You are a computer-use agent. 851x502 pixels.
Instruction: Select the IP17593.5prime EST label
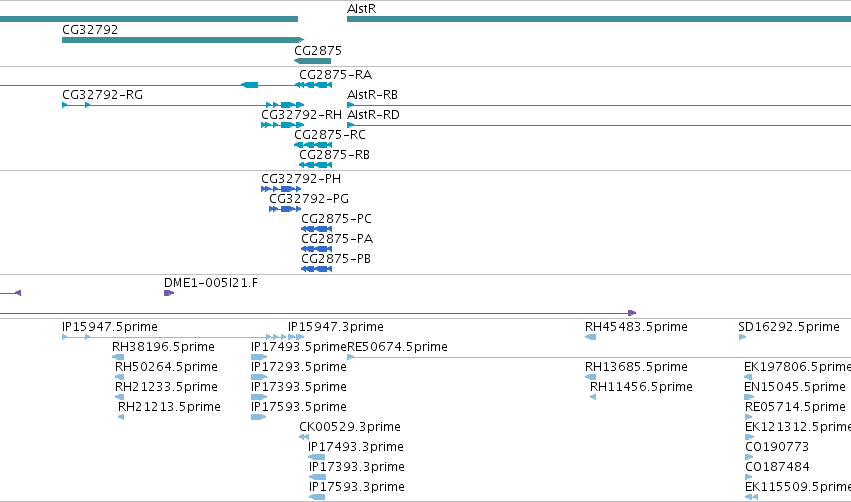click(299, 407)
